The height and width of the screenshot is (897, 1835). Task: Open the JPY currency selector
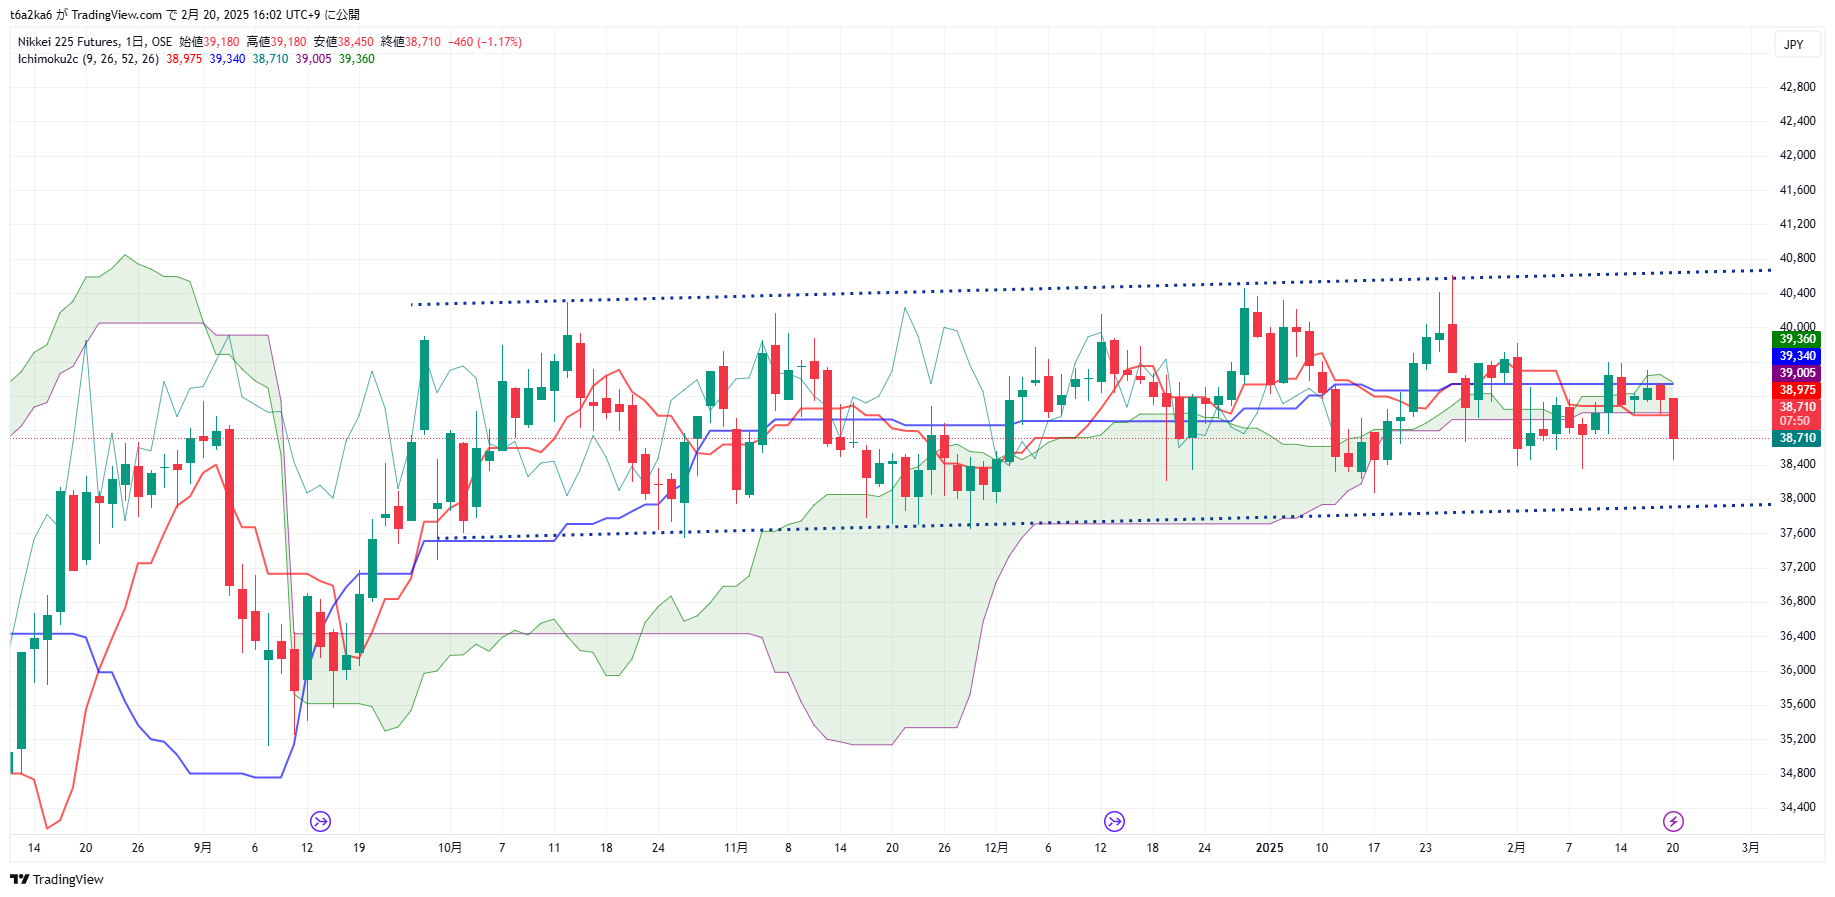pyautogui.click(x=1794, y=44)
